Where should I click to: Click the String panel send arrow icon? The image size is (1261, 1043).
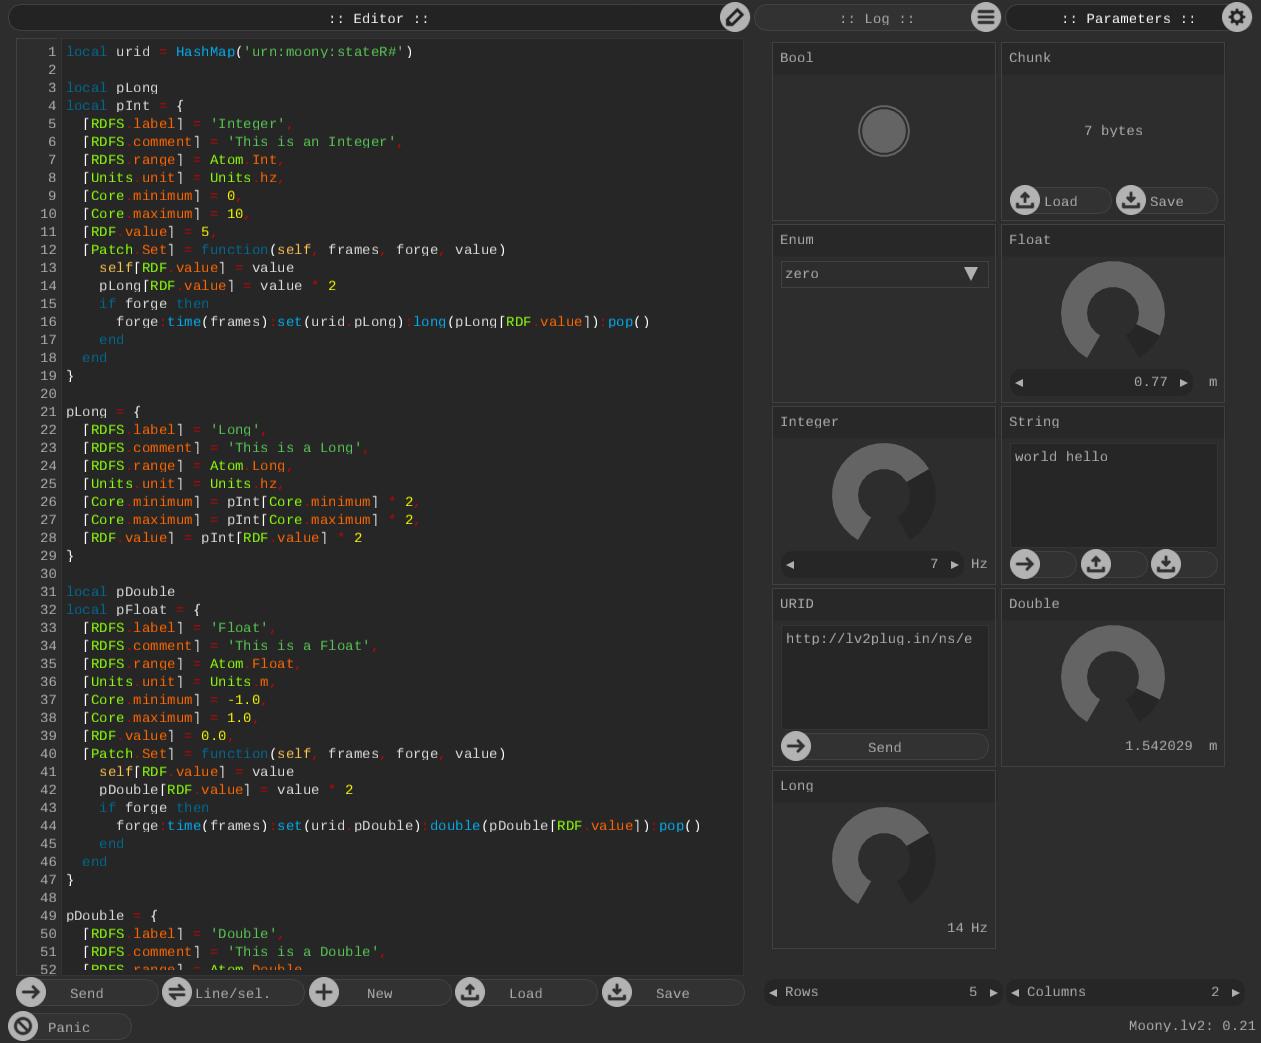pos(1025,564)
